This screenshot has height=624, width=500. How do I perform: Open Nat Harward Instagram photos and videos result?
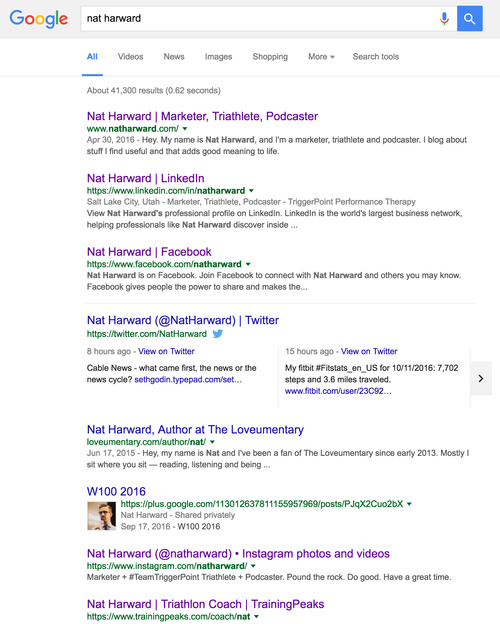(x=238, y=554)
